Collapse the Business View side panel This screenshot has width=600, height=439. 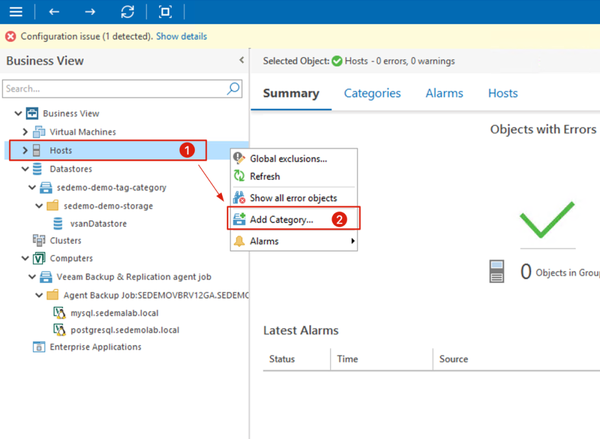(241, 61)
